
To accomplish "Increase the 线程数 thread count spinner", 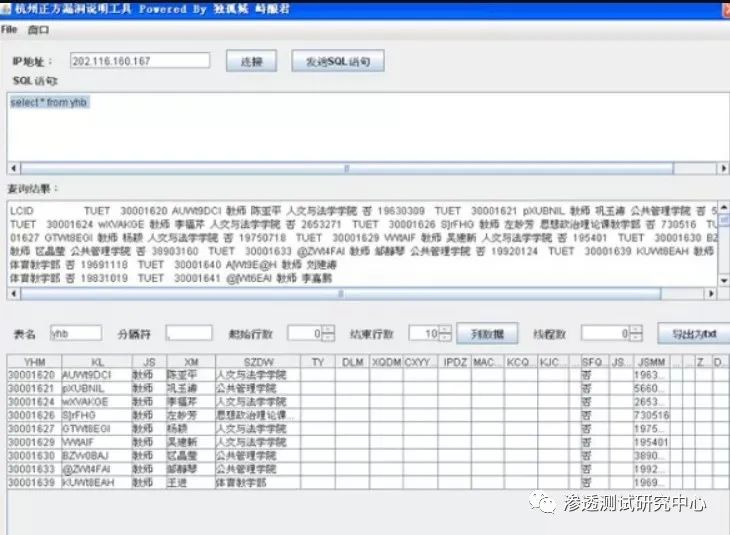I will coord(636,329).
